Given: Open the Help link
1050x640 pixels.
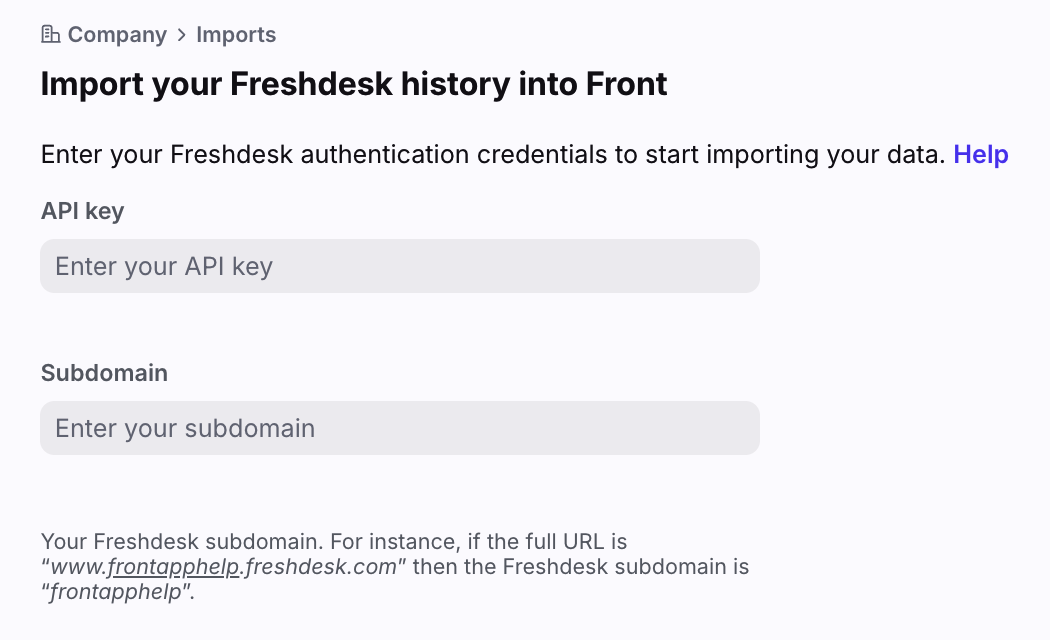Looking at the screenshot, I should click(980, 154).
